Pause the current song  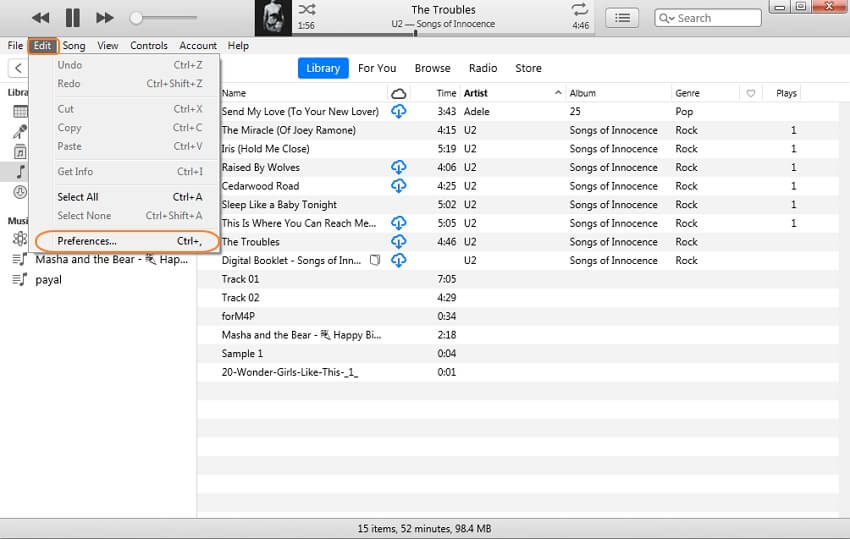tap(73, 18)
